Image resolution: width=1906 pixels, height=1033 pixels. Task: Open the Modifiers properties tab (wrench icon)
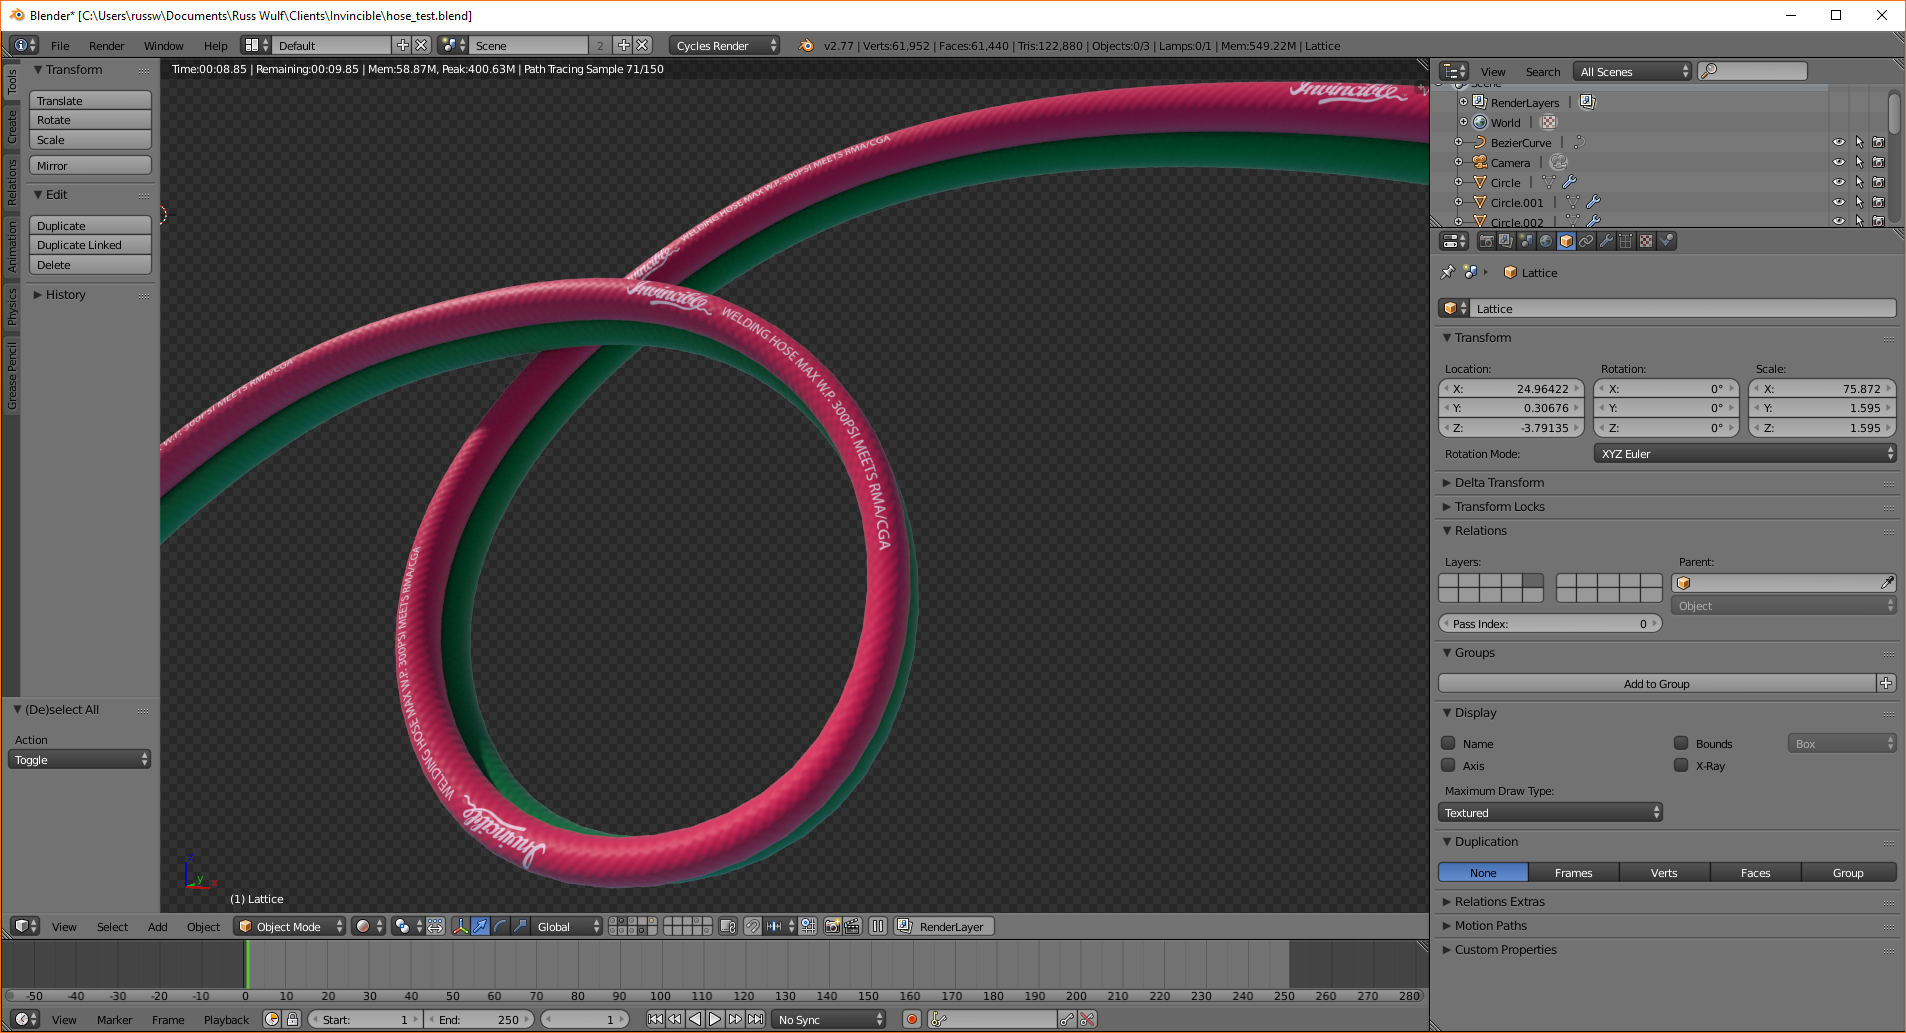[x=1606, y=241]
